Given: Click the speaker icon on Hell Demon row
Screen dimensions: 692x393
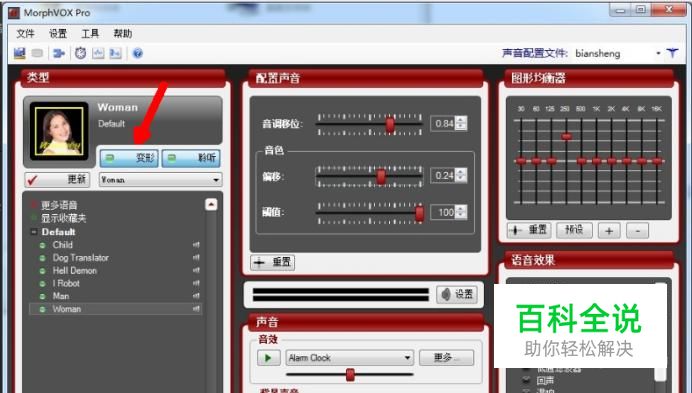Looking at the screenshot, I should 196,270.
